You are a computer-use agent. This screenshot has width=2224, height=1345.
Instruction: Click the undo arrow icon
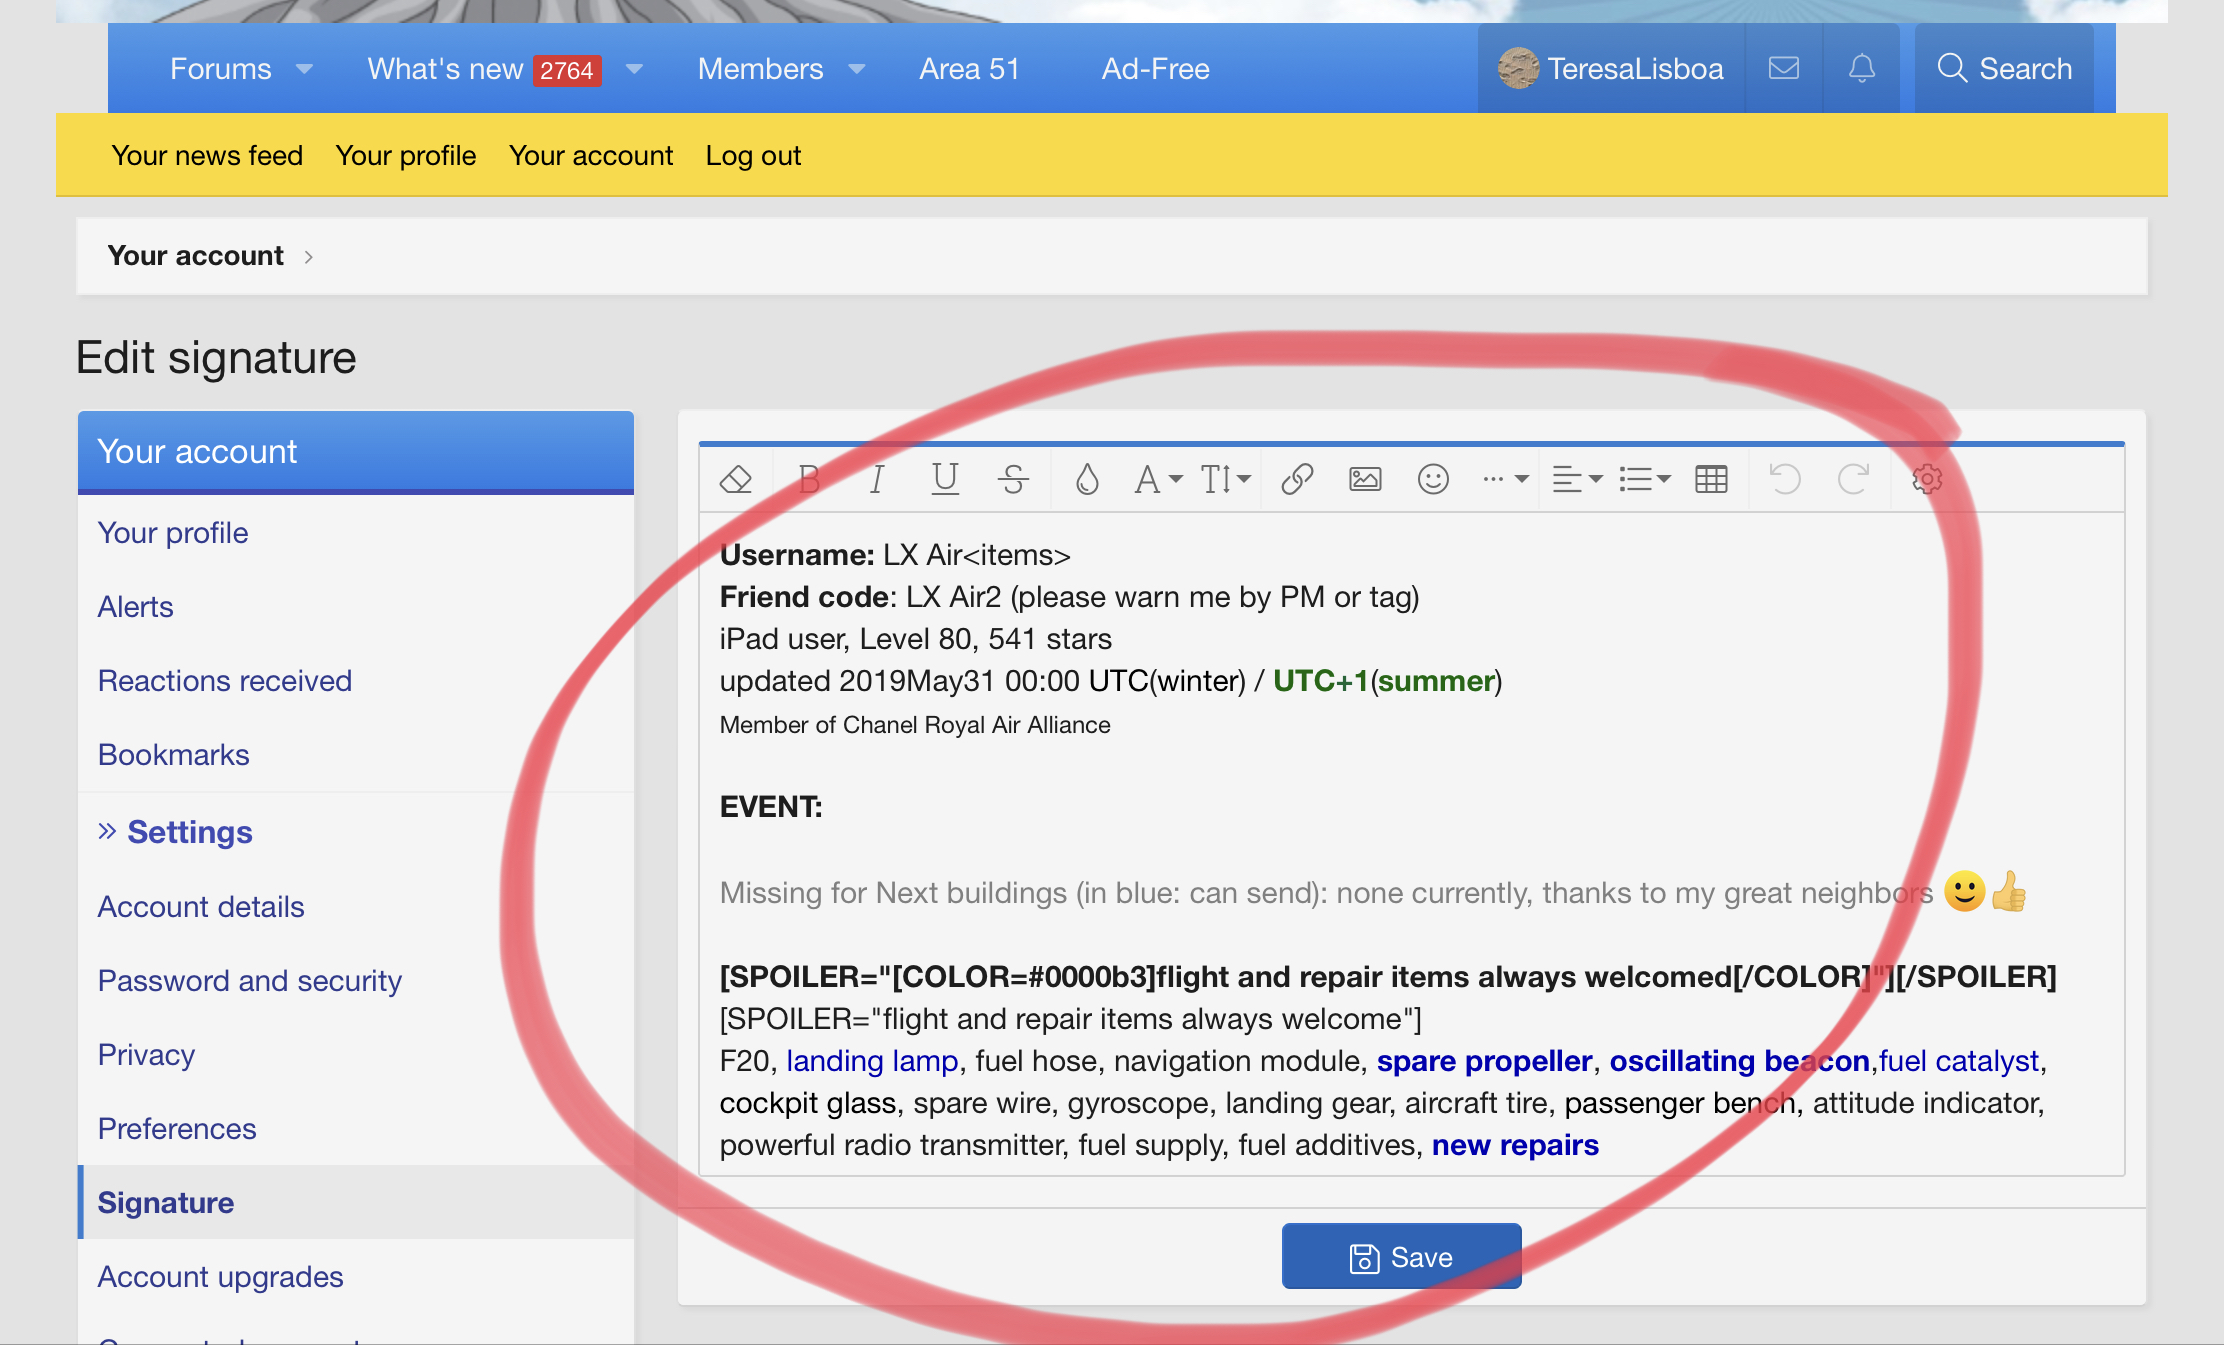coord(1785,480)
